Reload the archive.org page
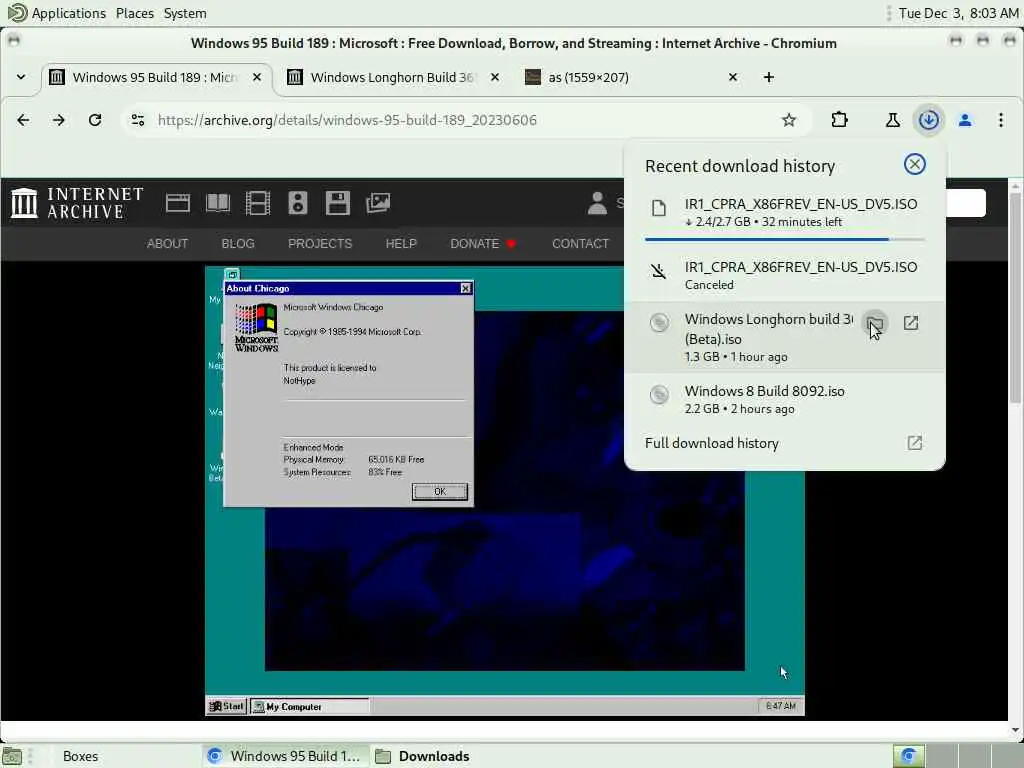The width and height of the screenshot is (1024, 768). [x=95, y=120]
